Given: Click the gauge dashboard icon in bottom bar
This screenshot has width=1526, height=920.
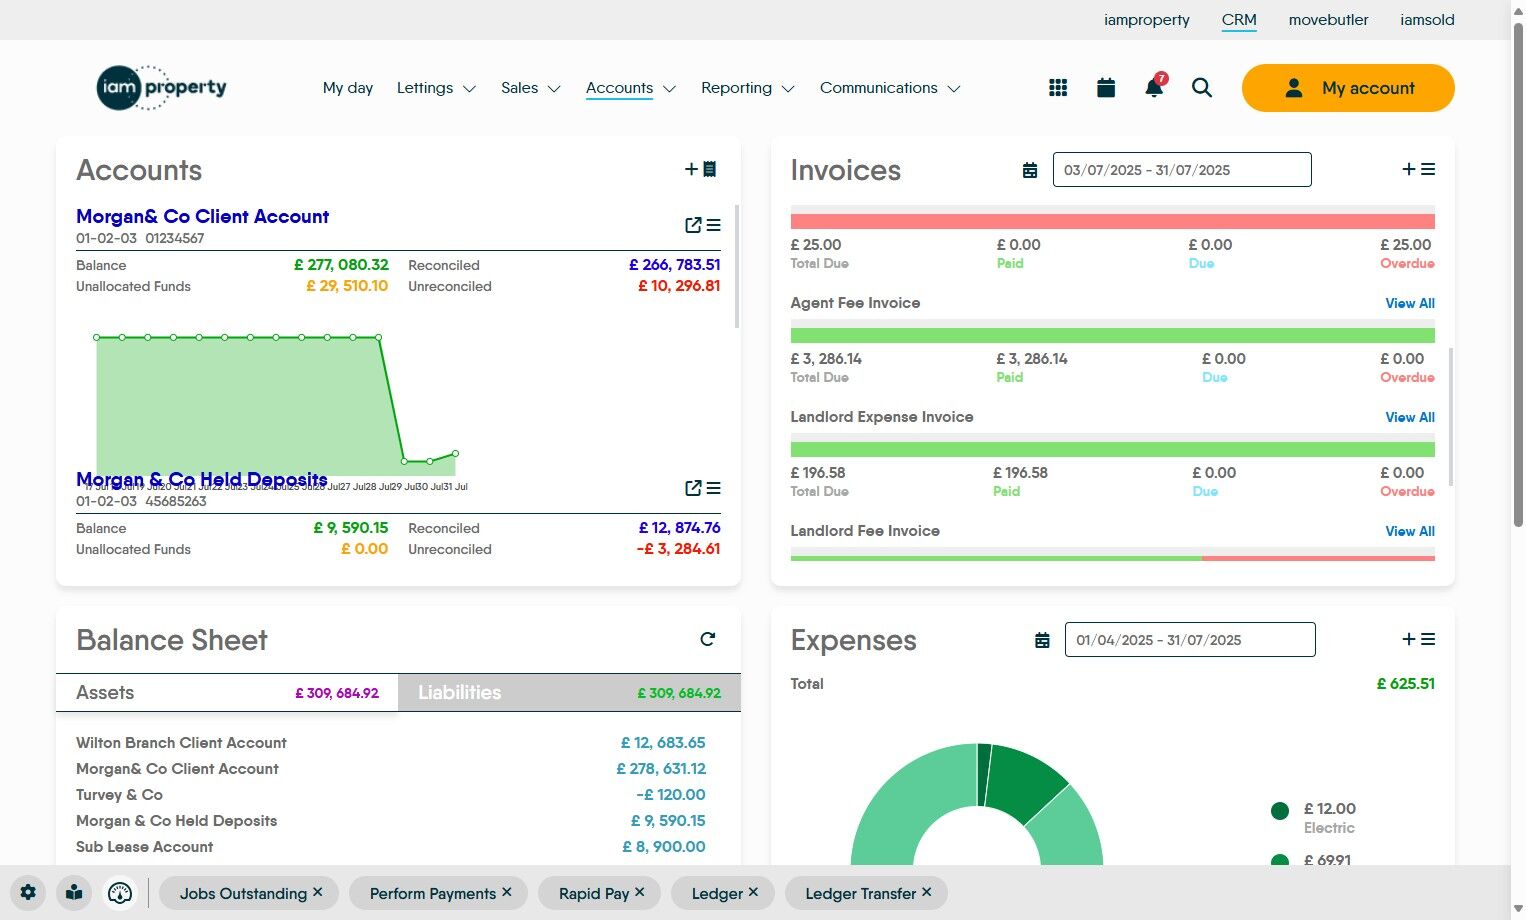Looking at the screenshot, I should 120,893.
